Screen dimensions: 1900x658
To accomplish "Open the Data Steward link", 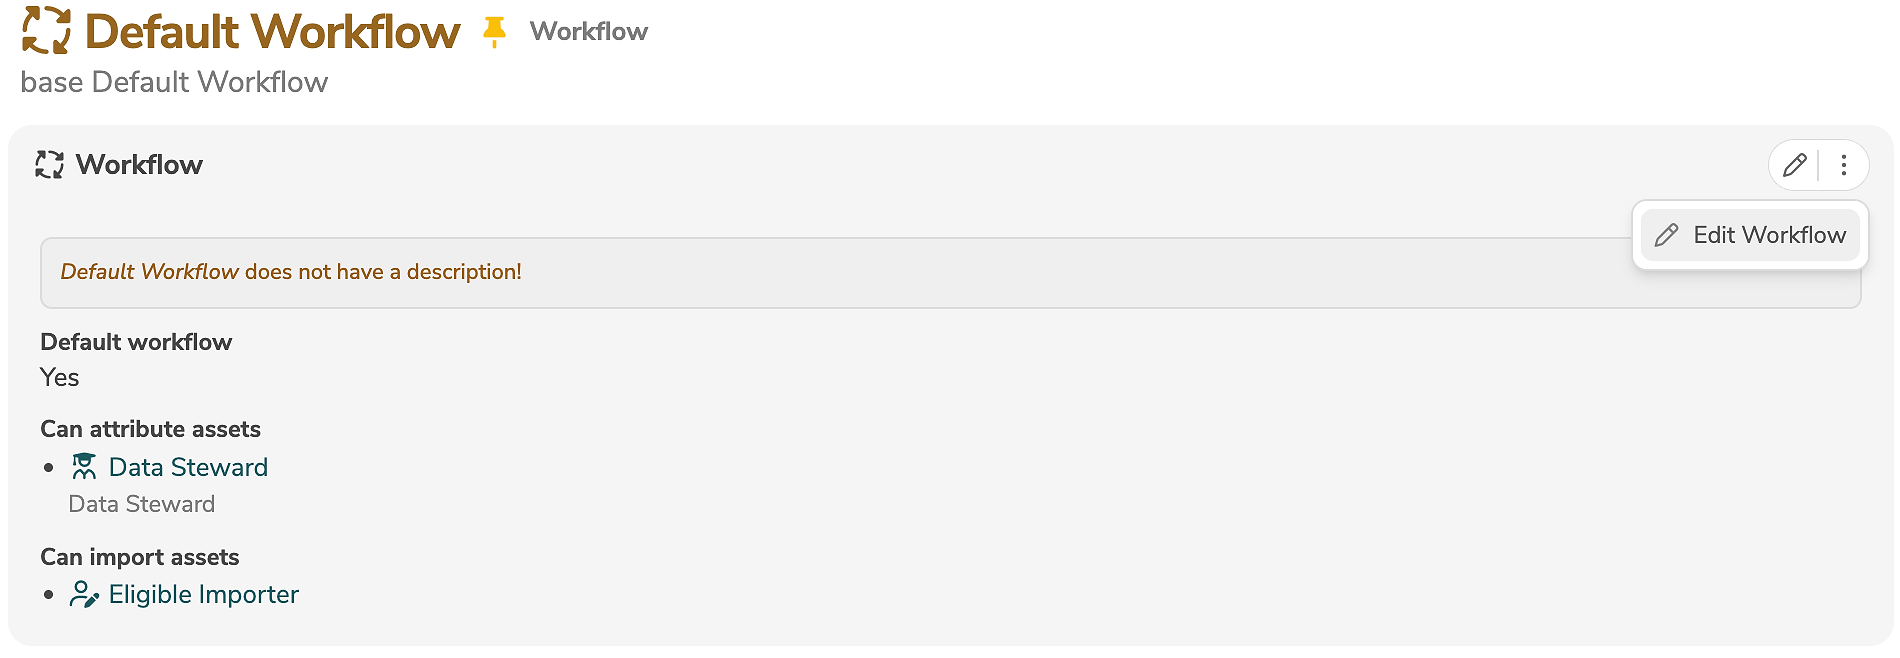I will click(188, 467).
